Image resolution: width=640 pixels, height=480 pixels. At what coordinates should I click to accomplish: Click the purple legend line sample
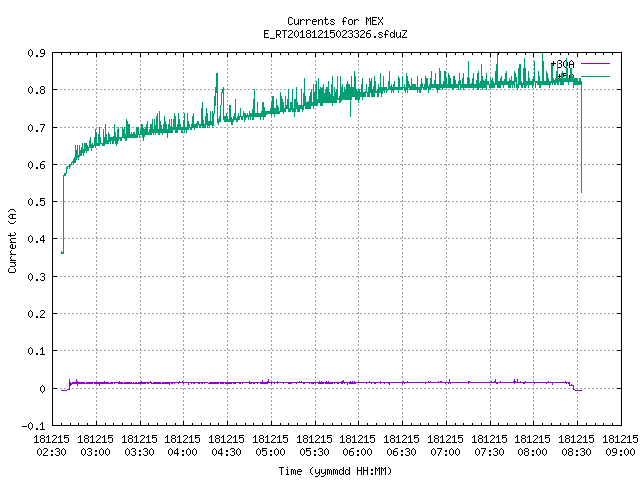click(595, 64)
